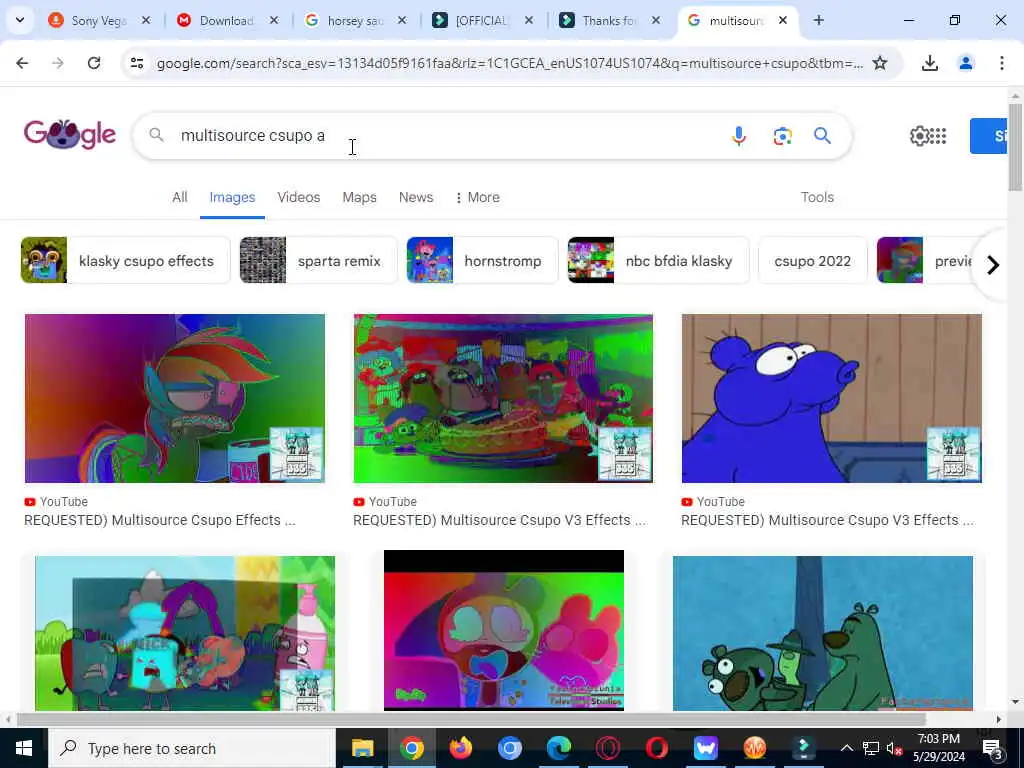Bookmark this page with the star icon
The image size is (1024, 768).
880,63
